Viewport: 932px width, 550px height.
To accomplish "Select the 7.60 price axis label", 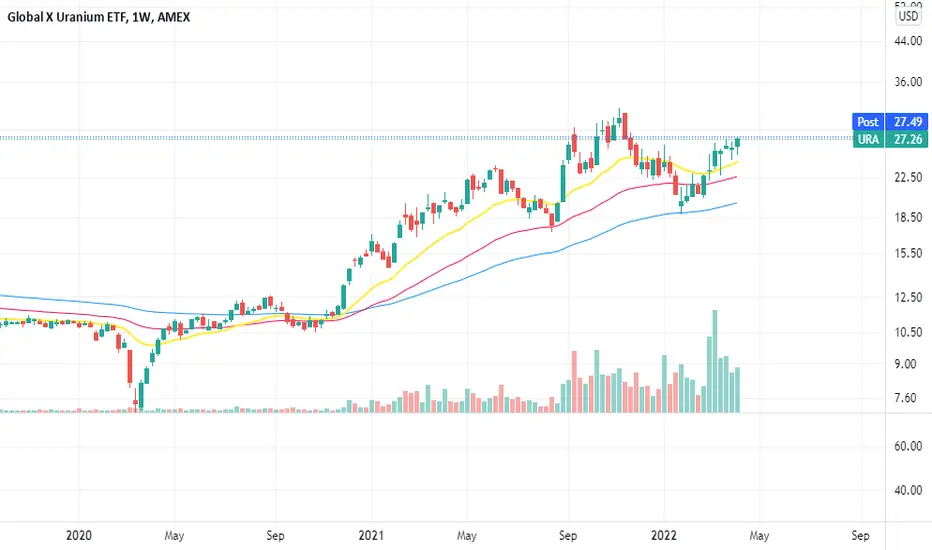I will coord(906,398).
